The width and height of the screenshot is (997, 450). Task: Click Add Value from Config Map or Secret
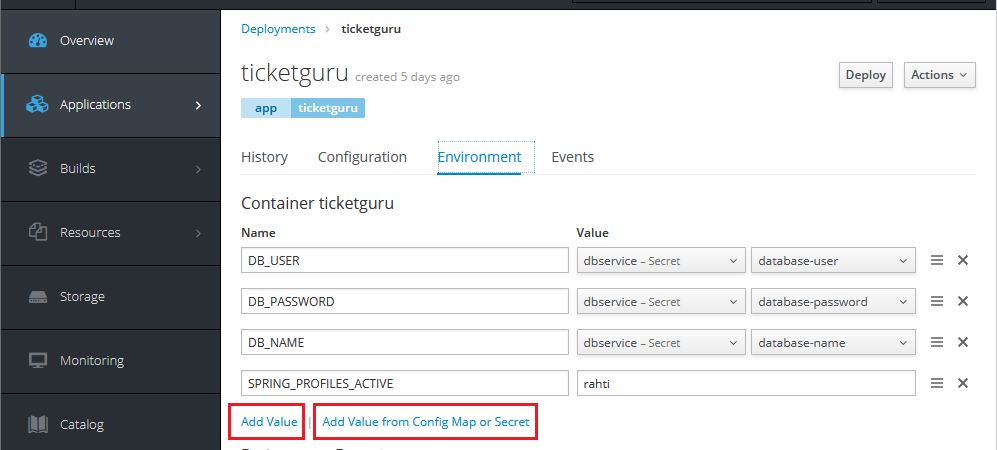(425, 422)
